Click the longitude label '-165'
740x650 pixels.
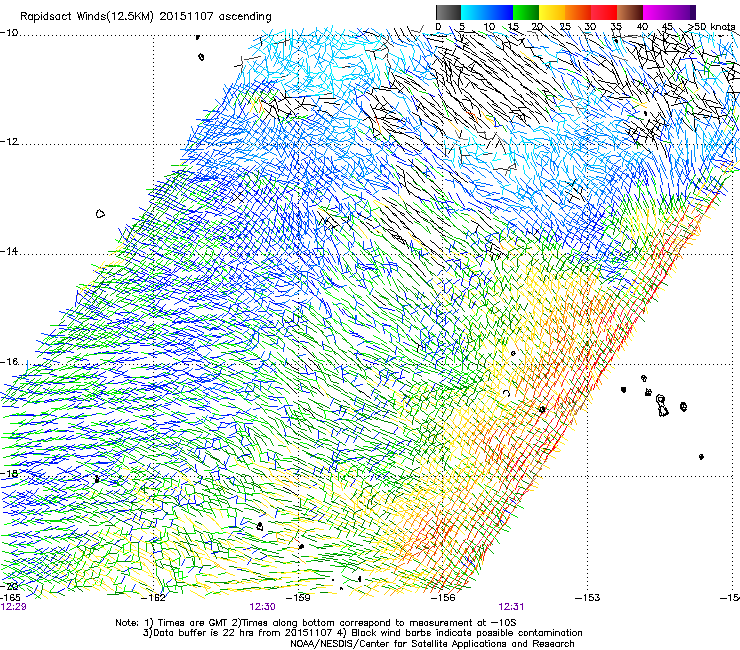coord(10,598)
